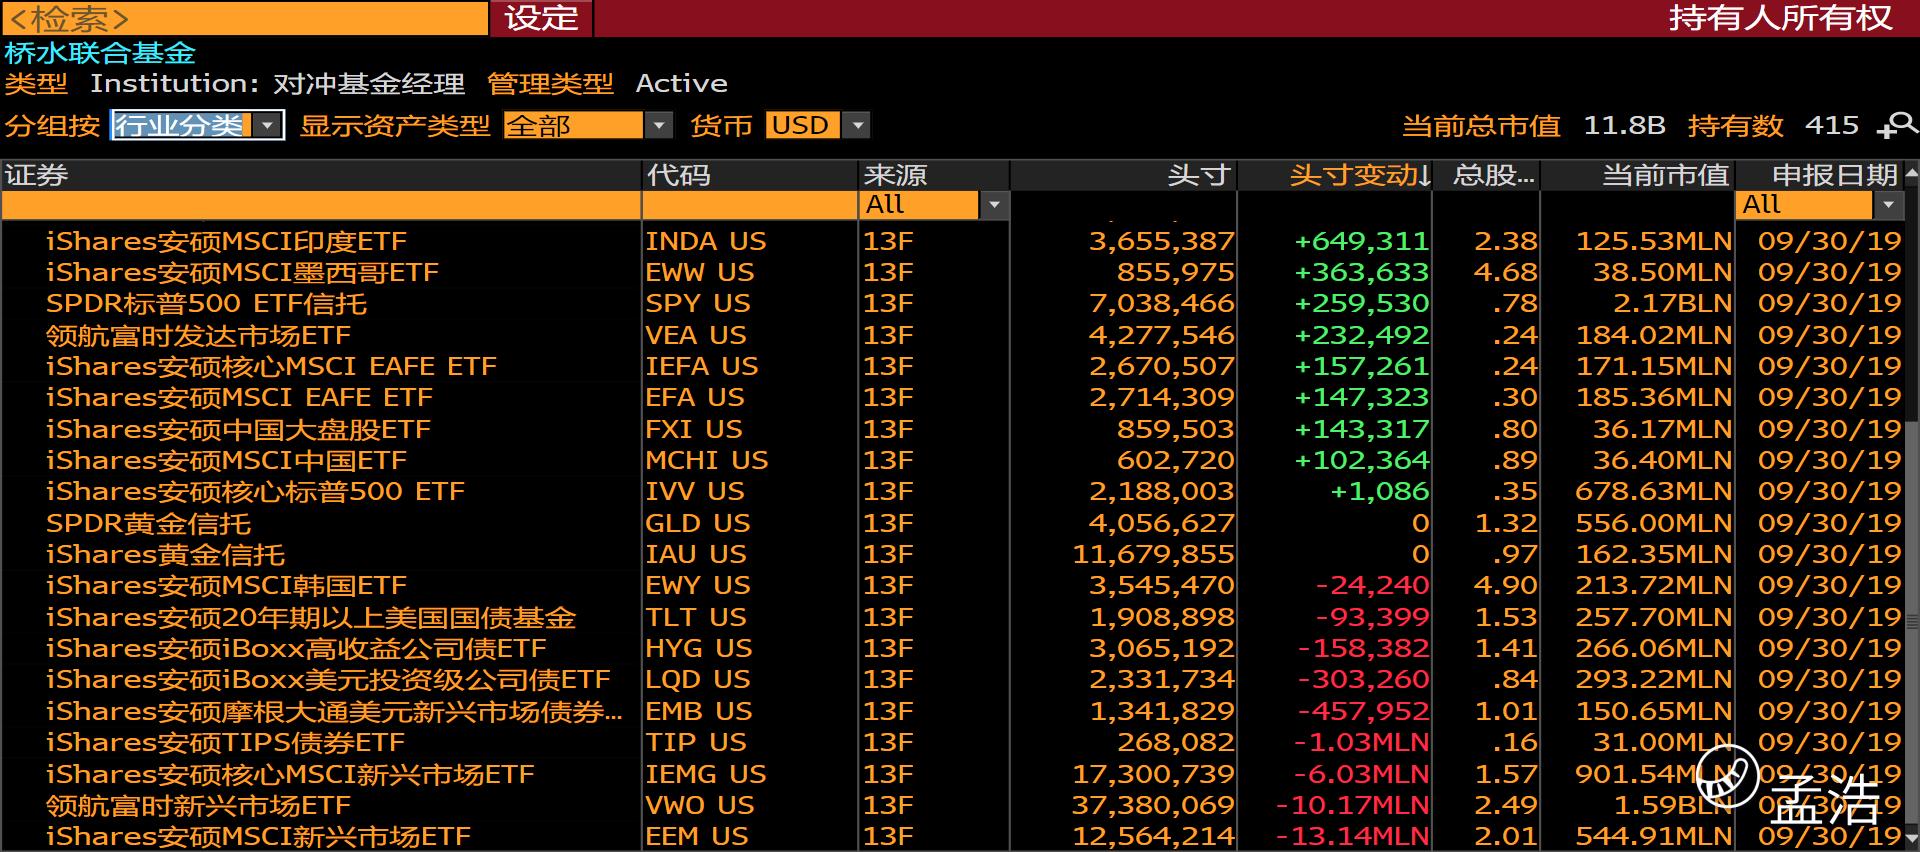Screen dimensions: 1920x852
Task: Select the iShares安硕中国大盘股ETF row
Action: coord(953,429)
